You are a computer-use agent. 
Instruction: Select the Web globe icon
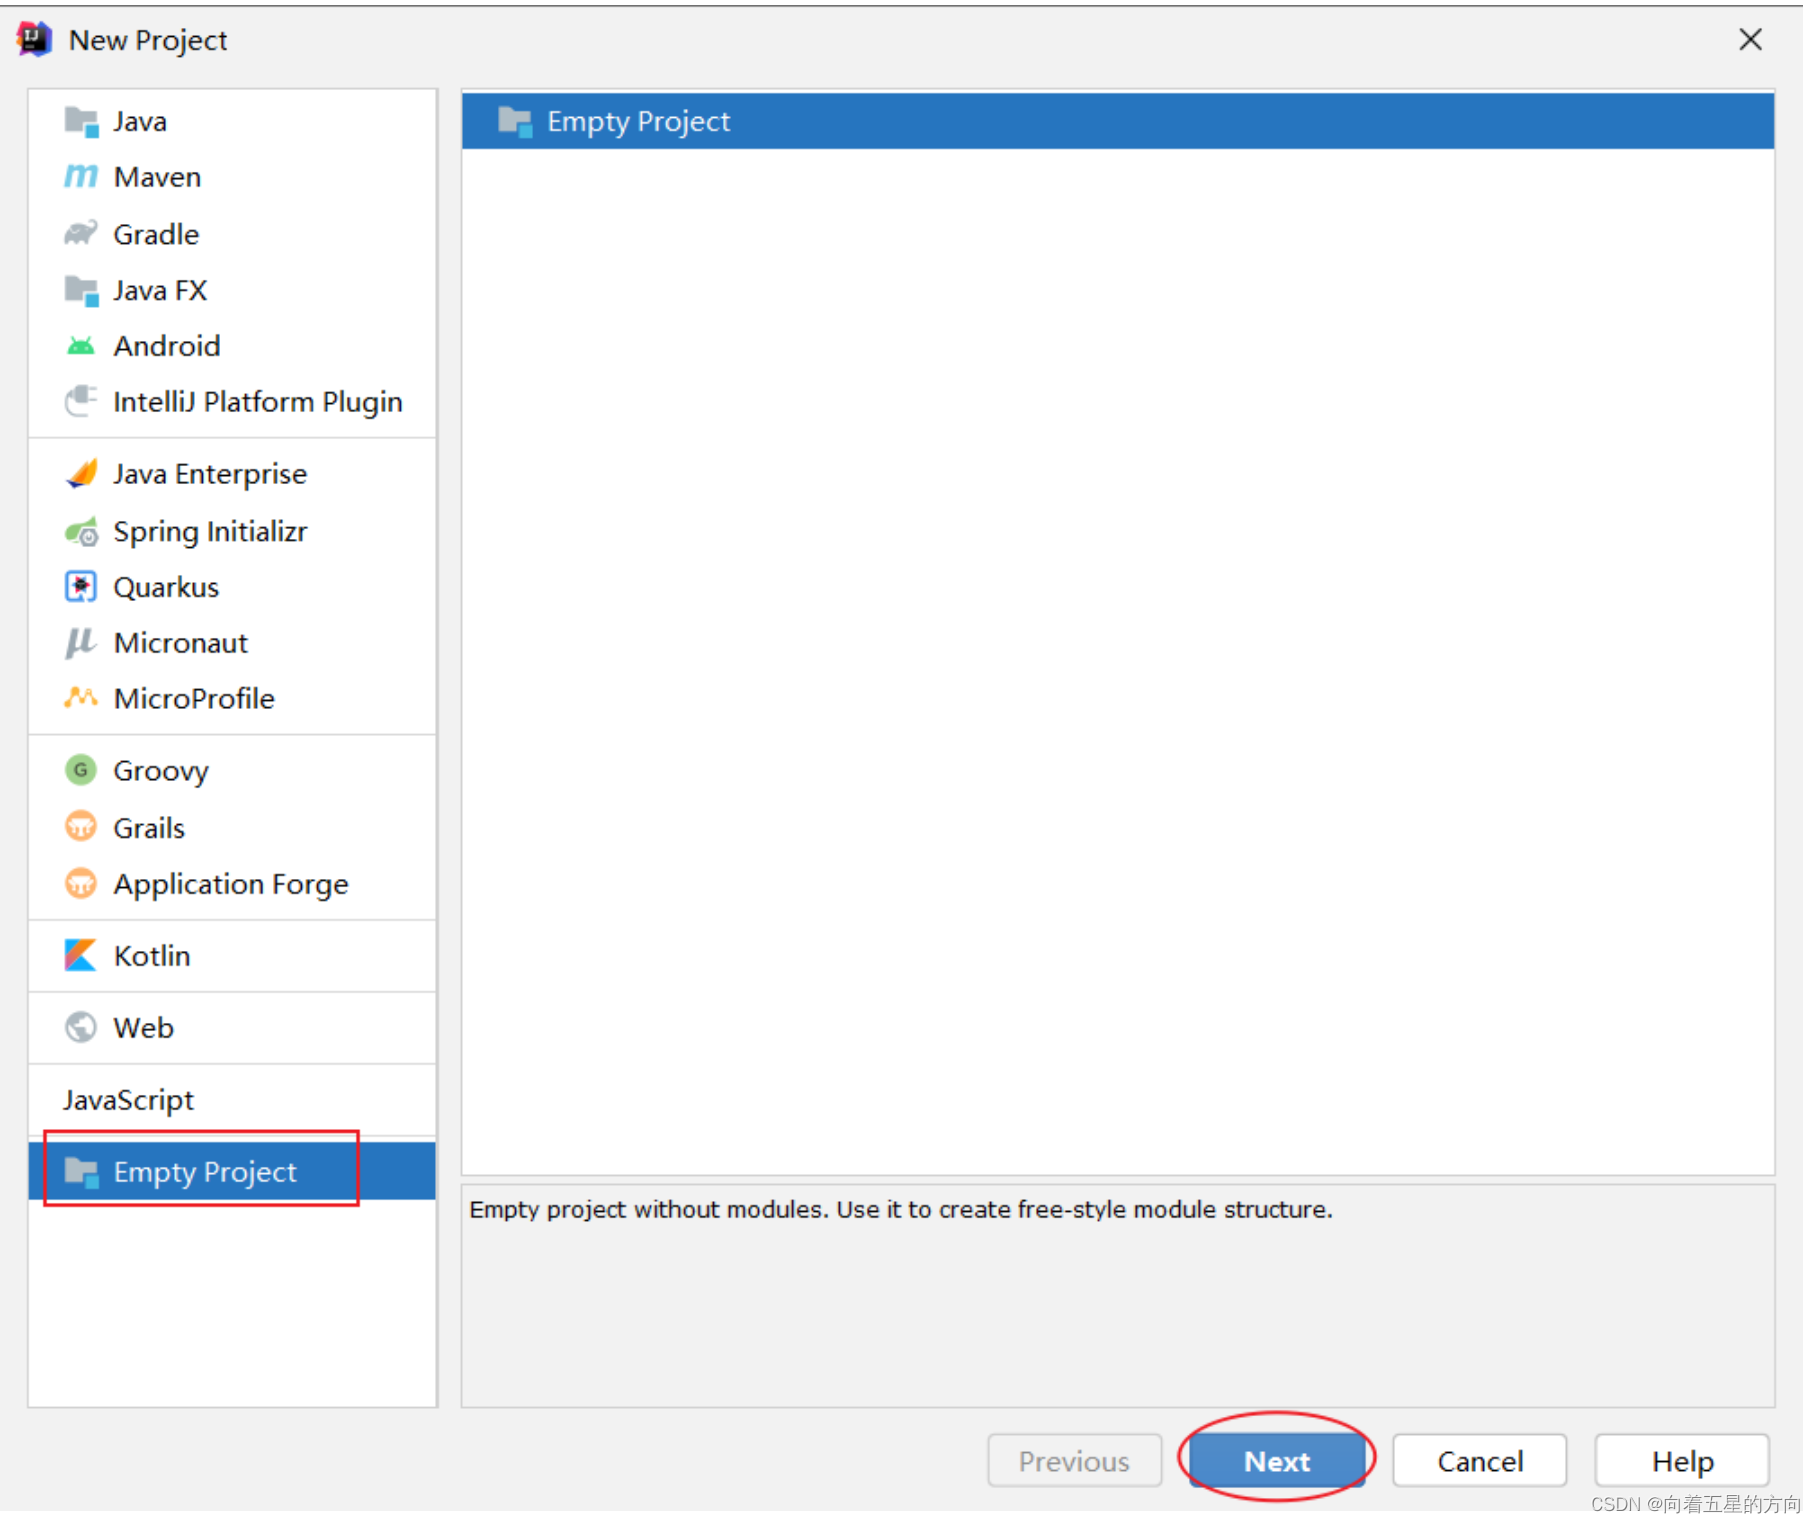81,1028
